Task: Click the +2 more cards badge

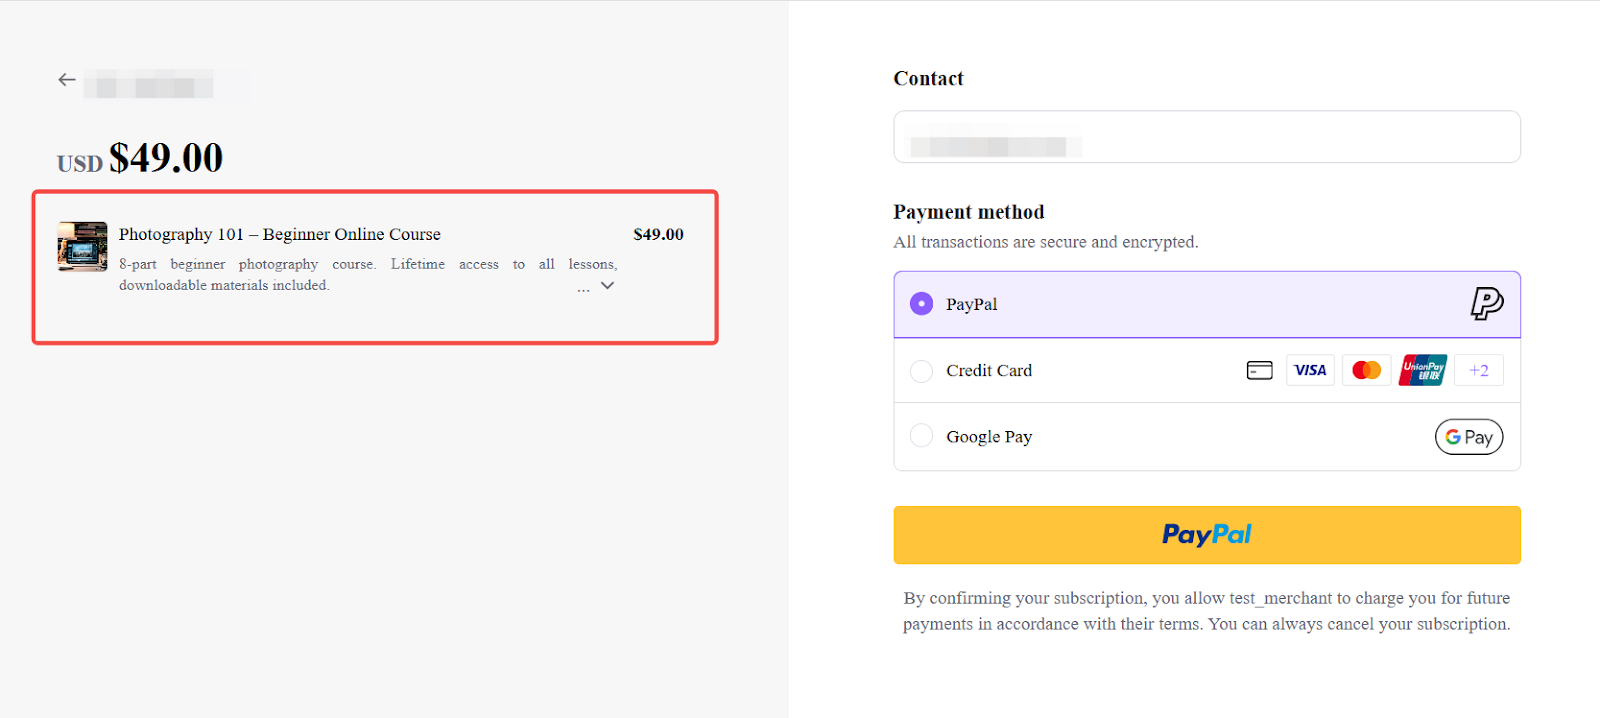Action: point(1478,371)
